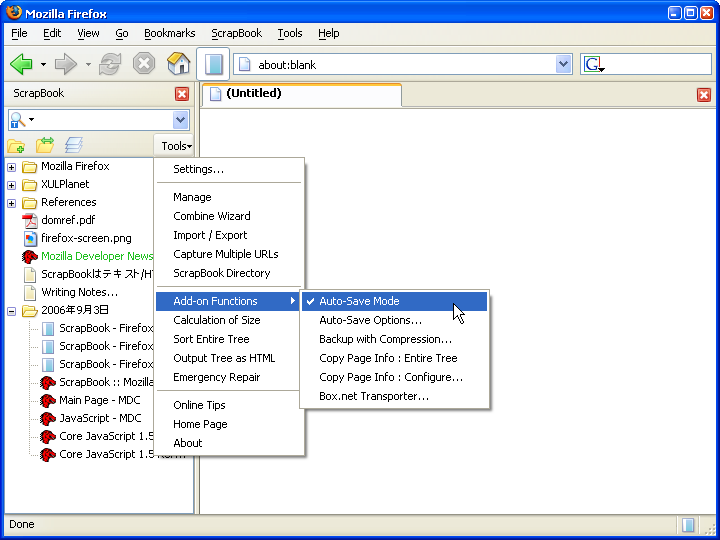The width and height of the screenshot is (720, 540).
Task: Click the sidebar Tools dropdown button
Action: coord(176,146)
